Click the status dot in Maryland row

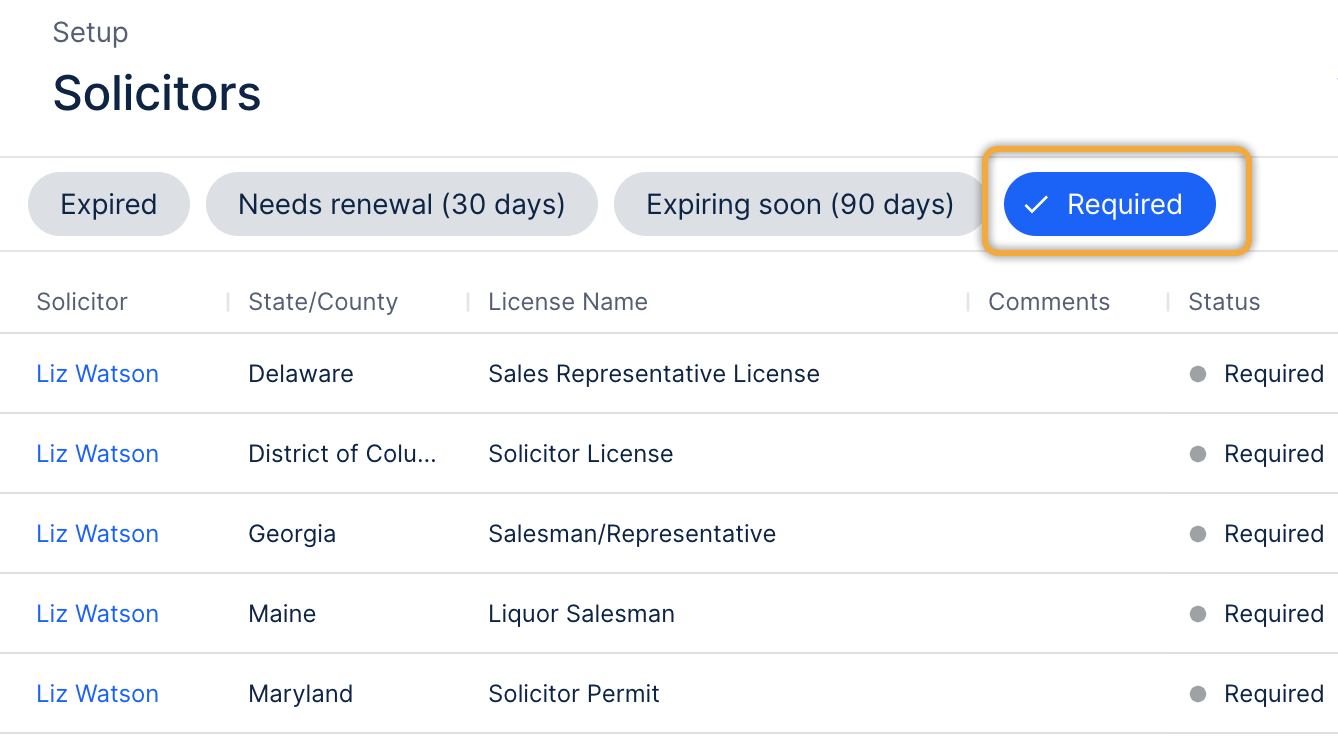pos(1198,694)
